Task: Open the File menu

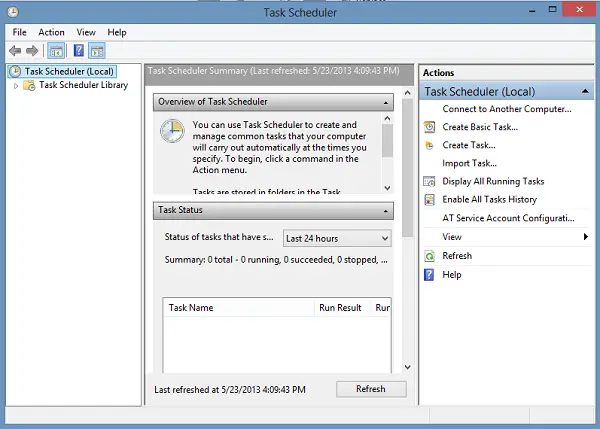Action: pyautogui.click(x=20, y=33)
